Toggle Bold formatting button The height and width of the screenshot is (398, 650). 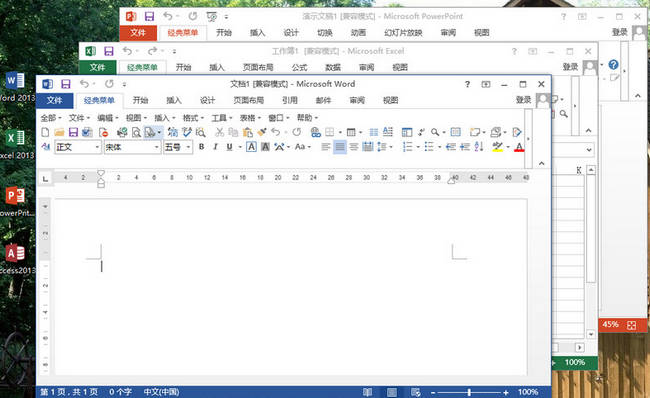click(x=201, y=147)
